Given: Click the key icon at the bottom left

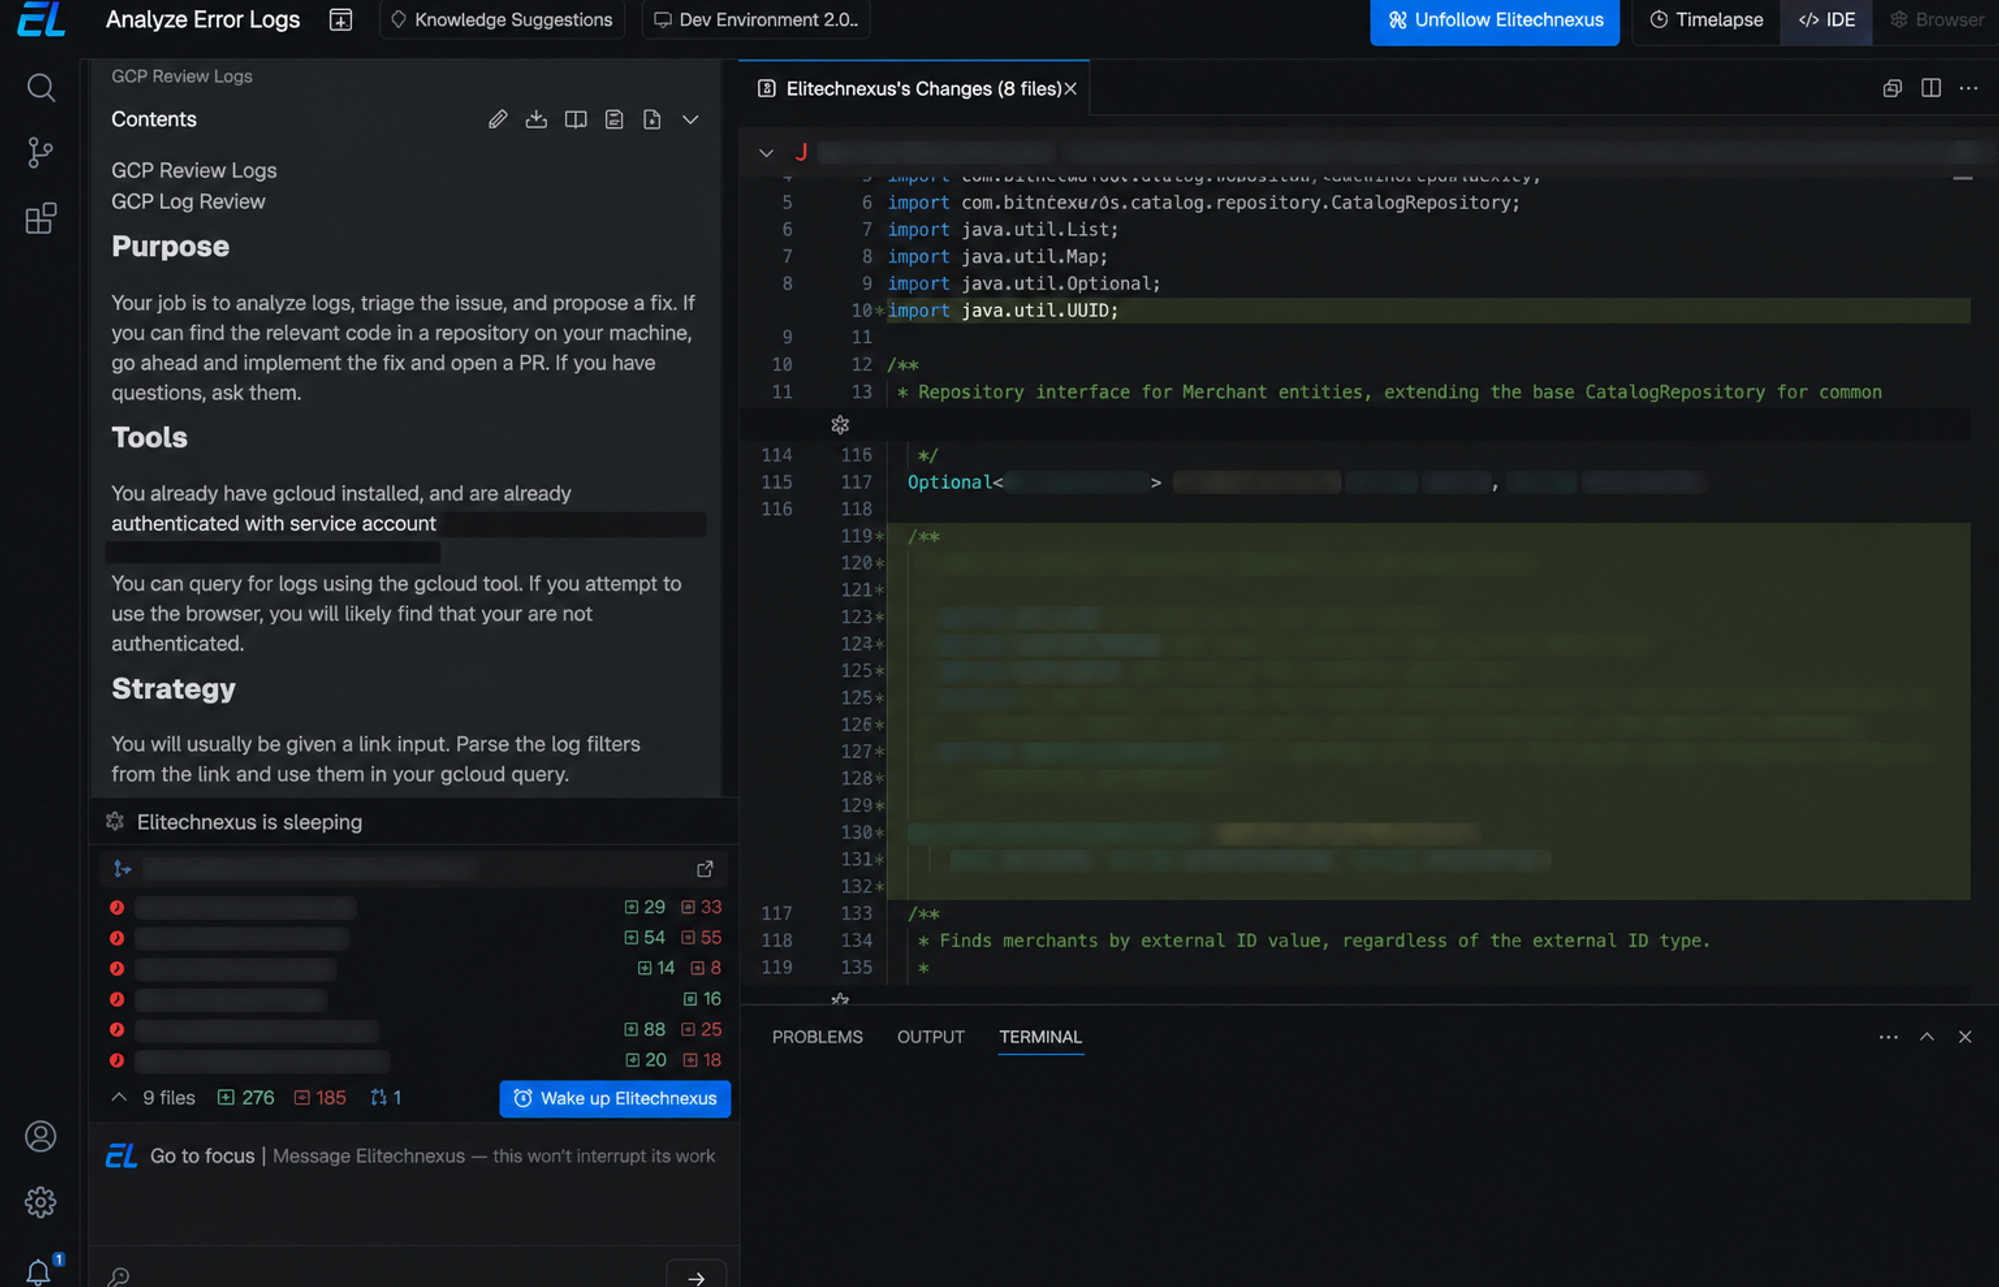Looking at the screenshot, I should point(119,1276).
